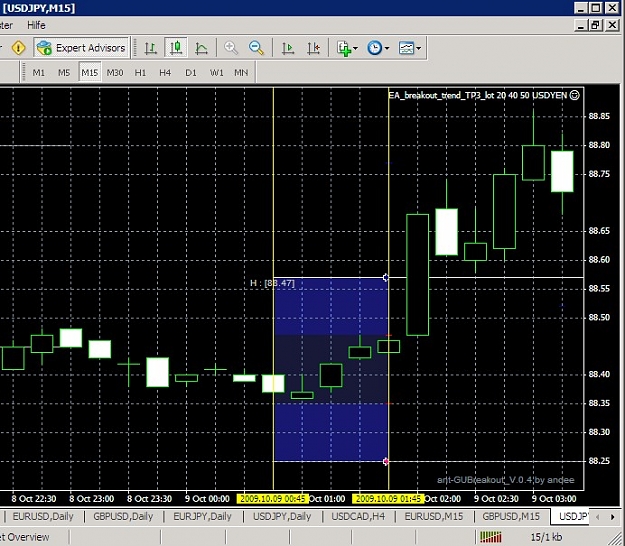Click the 88.85 price scale label

pos(599,116)
